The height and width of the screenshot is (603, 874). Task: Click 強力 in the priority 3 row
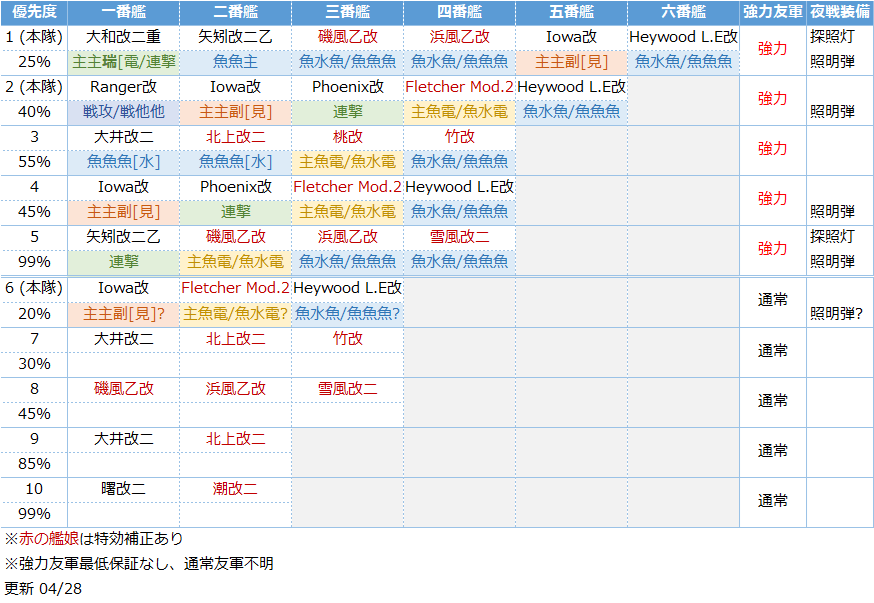click(773, 150)
